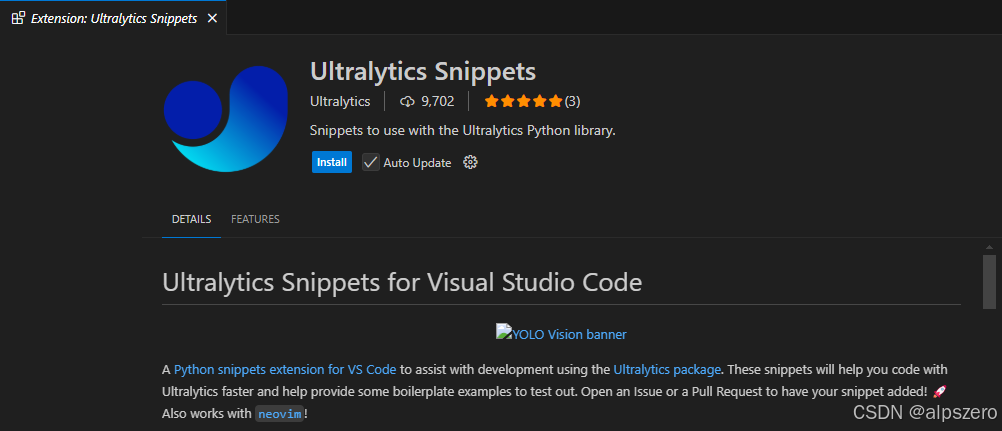The width and height of the screenshot is (1002, 431).
Task: Select the Extension: Ultralytics Snippets editor tab
Action: tap(113, 18)
